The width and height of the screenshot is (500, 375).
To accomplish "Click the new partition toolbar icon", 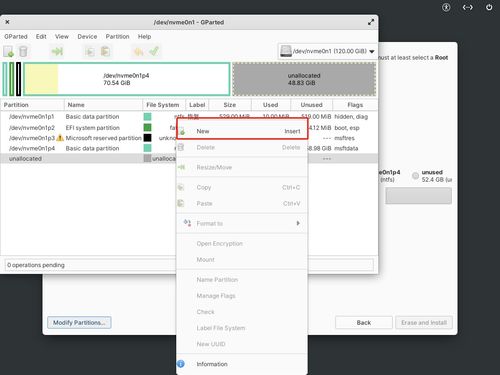I will click(x=8, y=52).
